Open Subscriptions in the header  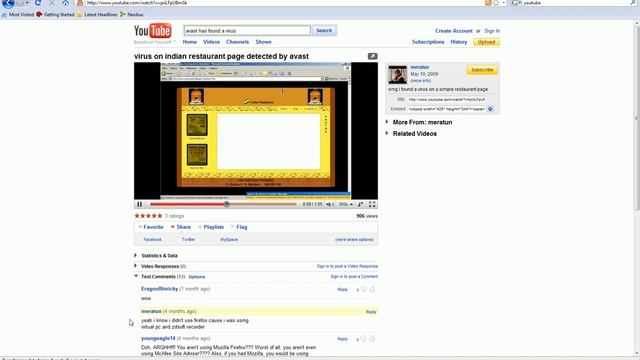428,42
